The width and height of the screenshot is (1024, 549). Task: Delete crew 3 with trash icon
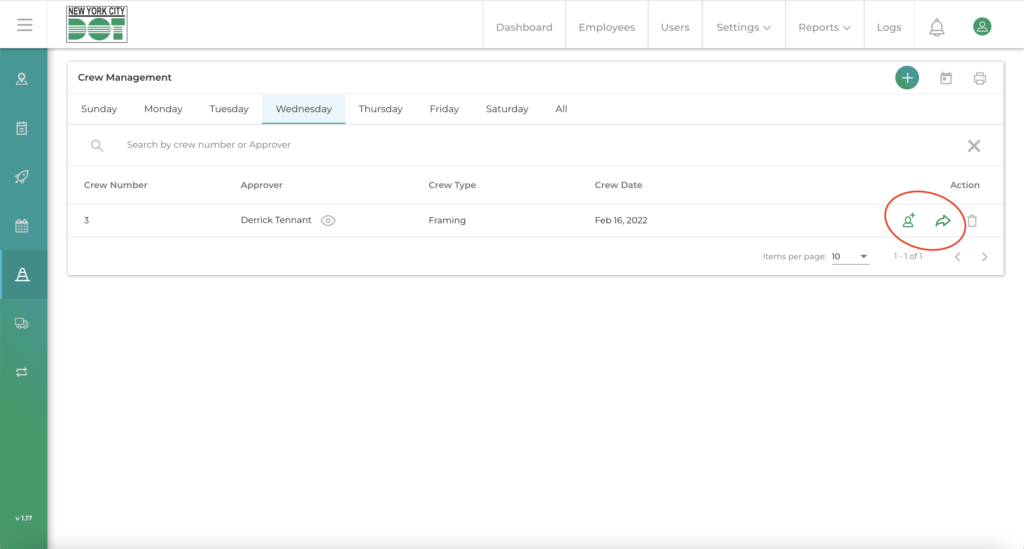(972, 221)
